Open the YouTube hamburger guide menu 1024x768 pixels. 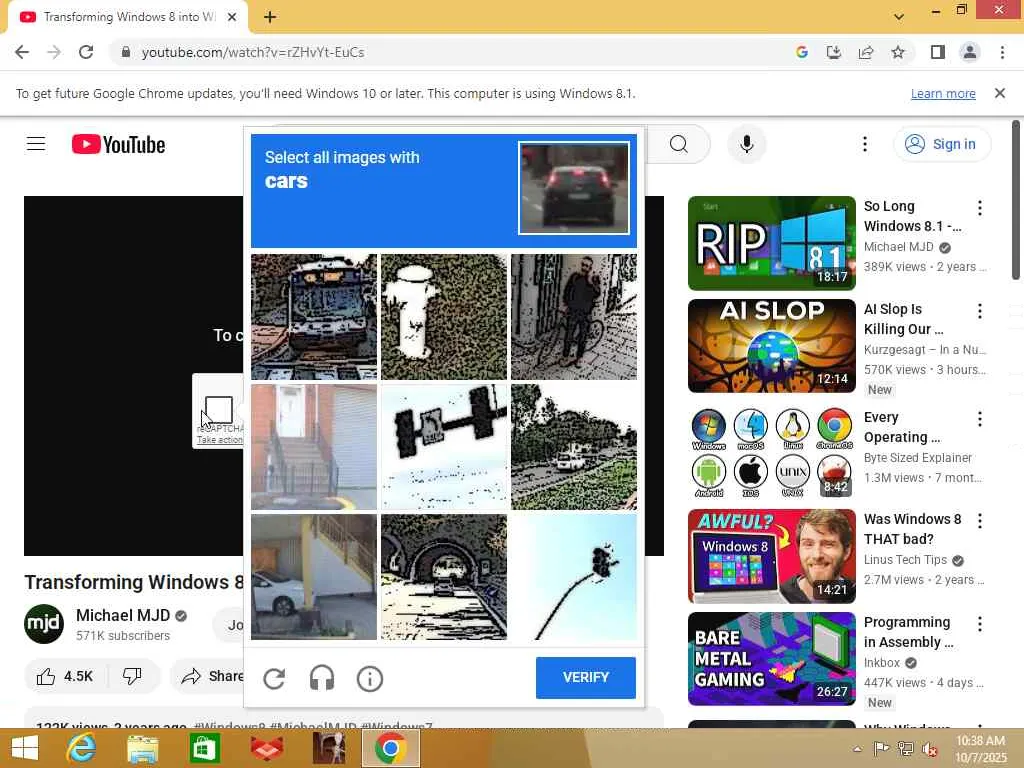pyautogui.click(x=36, y=144)
